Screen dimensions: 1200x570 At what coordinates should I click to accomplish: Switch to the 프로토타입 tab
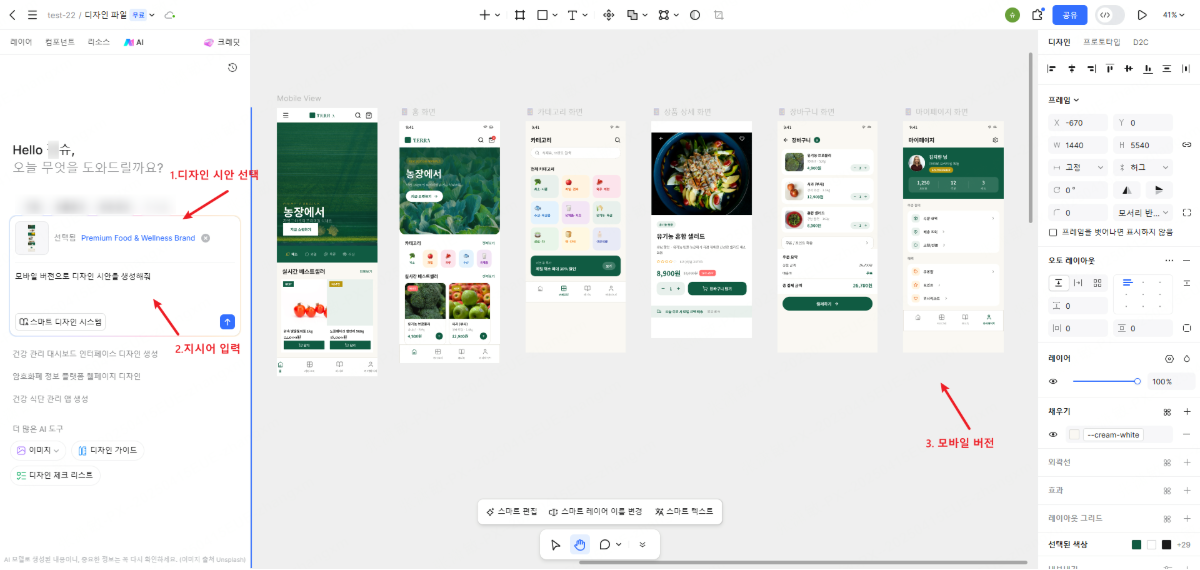(x=1101, y=42)
